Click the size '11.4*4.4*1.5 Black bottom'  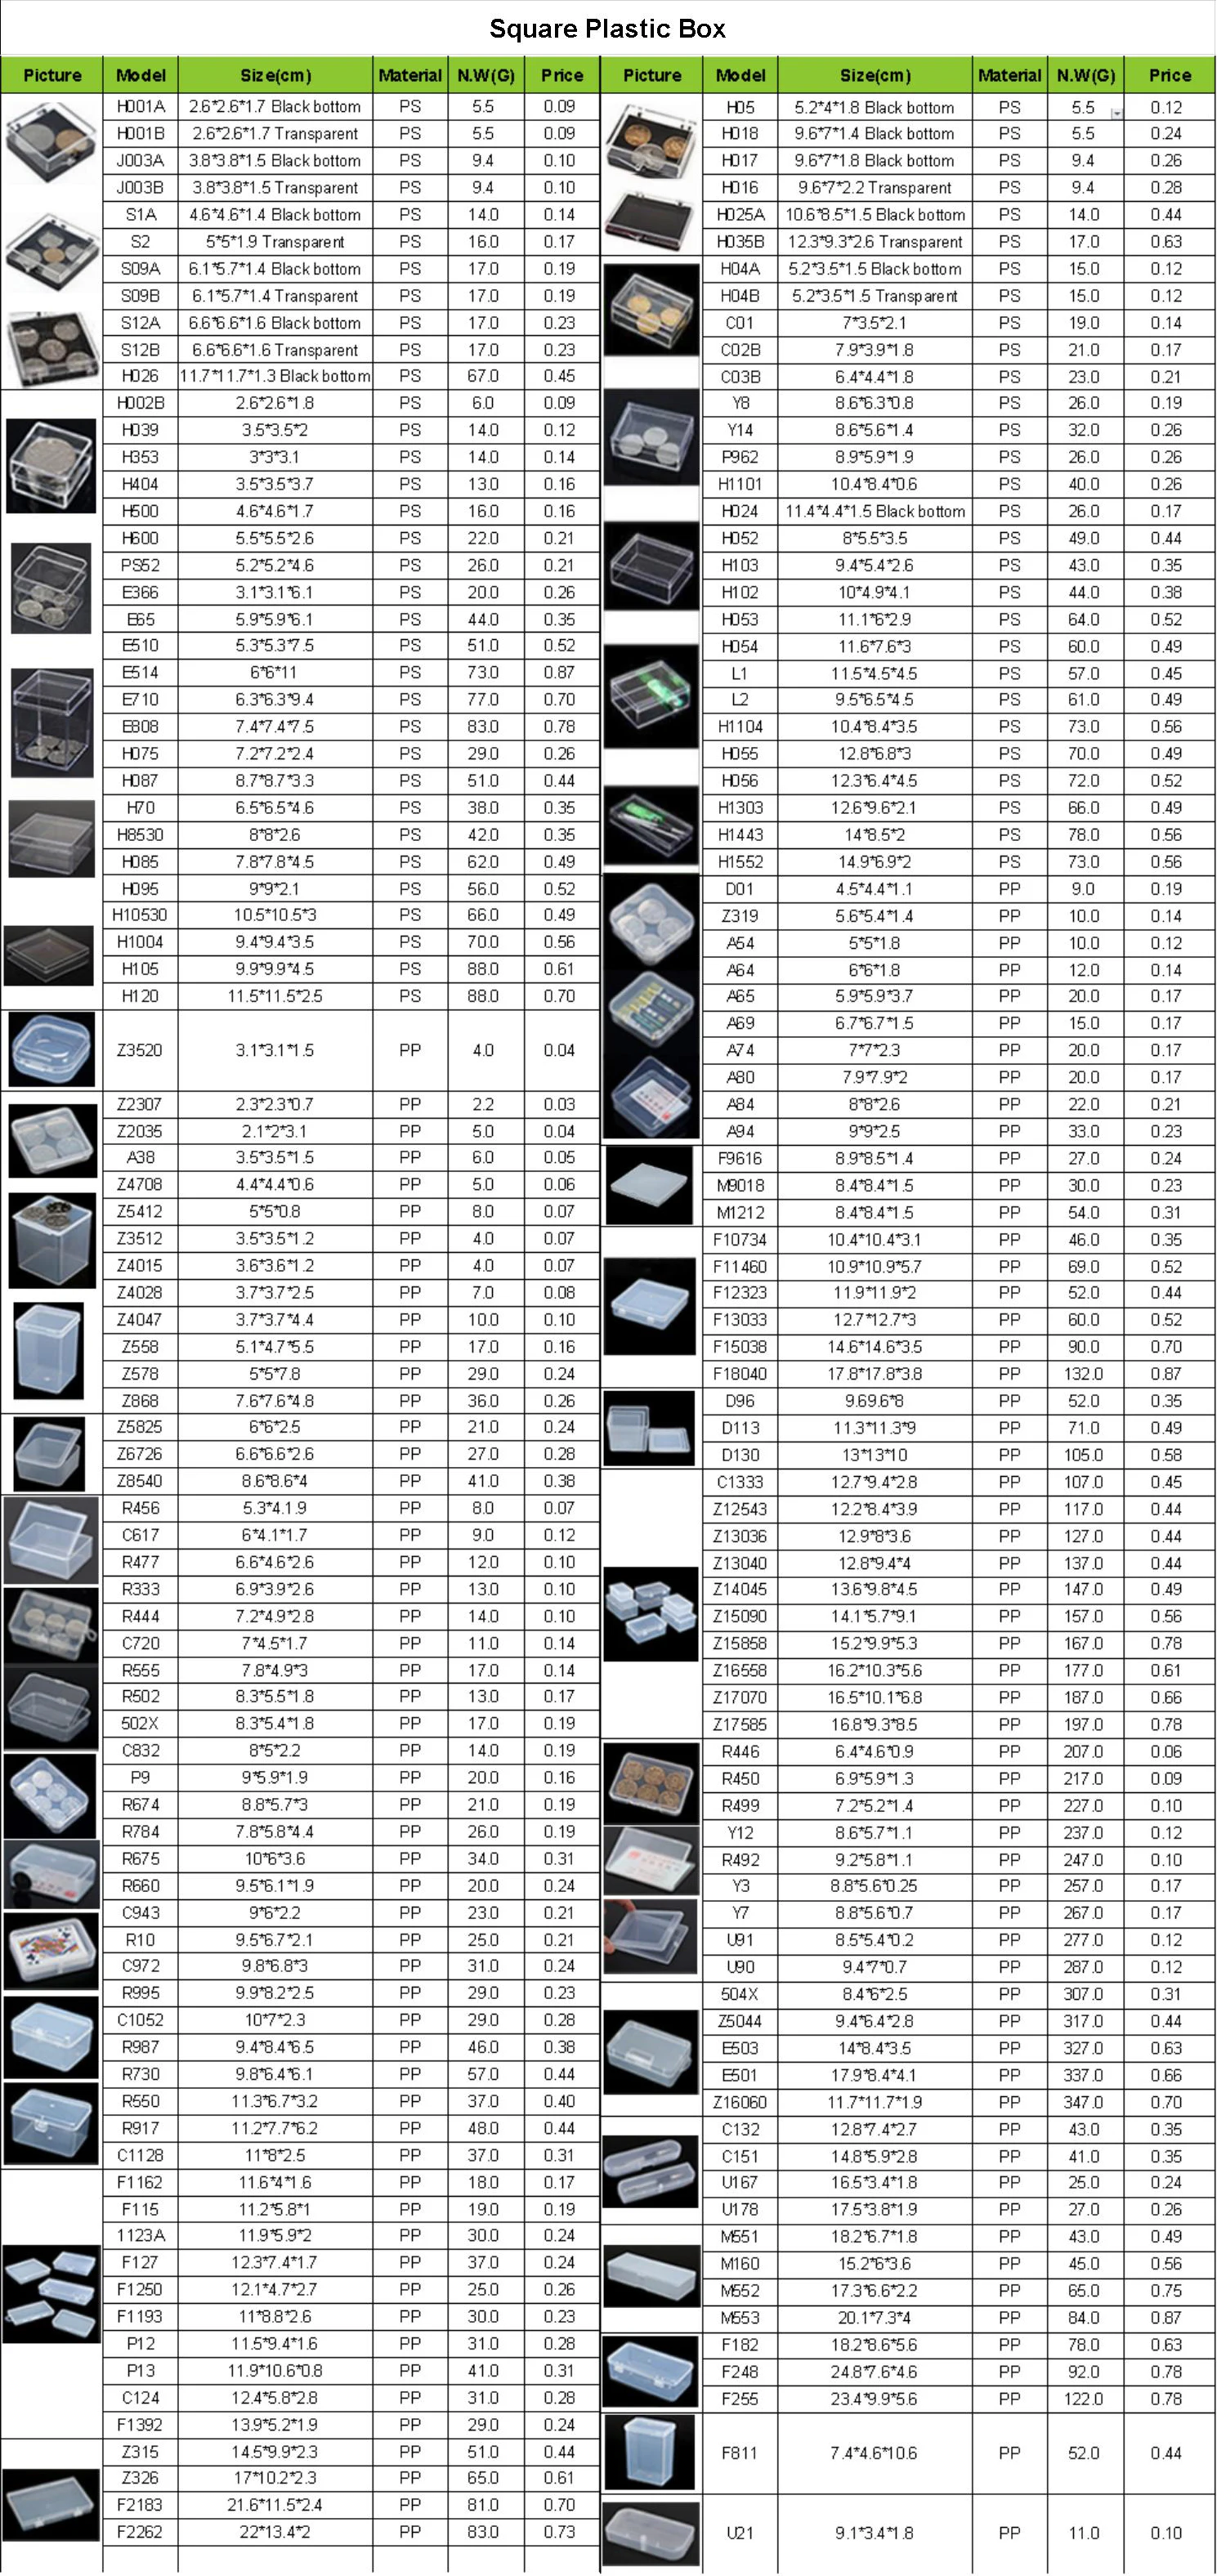[875, 512]
